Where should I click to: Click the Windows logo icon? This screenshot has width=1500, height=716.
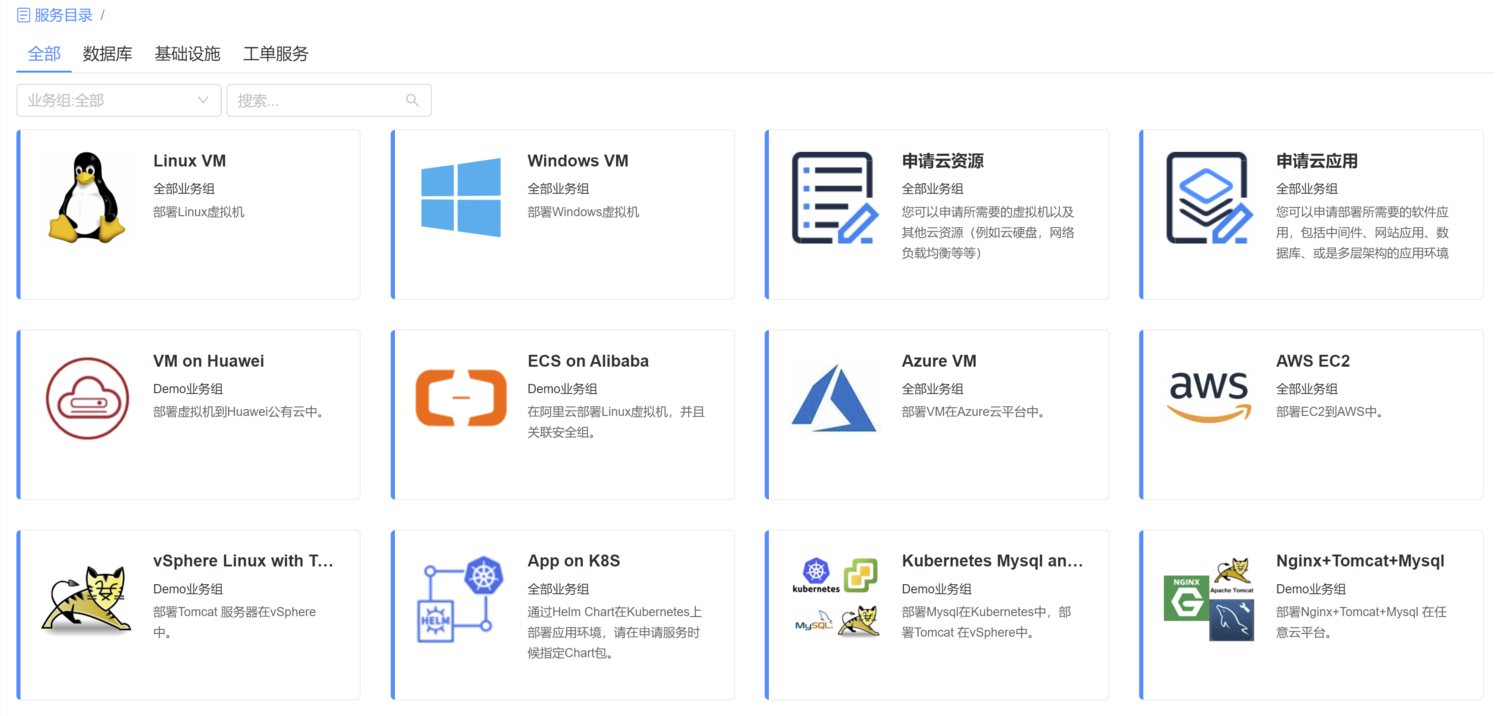click(461, 197)
